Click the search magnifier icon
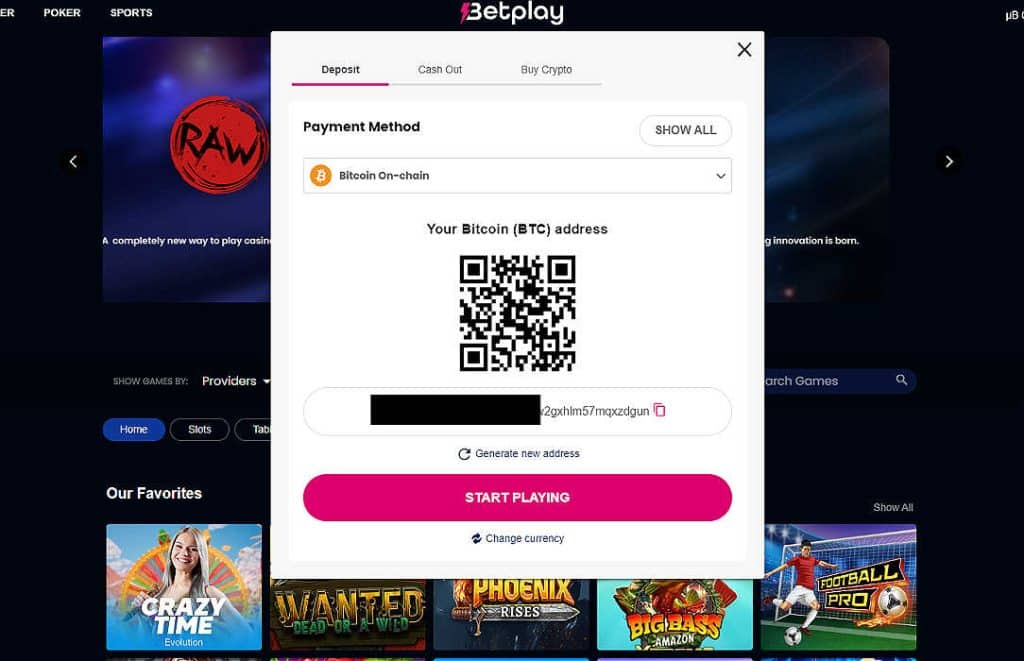This screenshot has height=661, width=1024. click(901, 380)
